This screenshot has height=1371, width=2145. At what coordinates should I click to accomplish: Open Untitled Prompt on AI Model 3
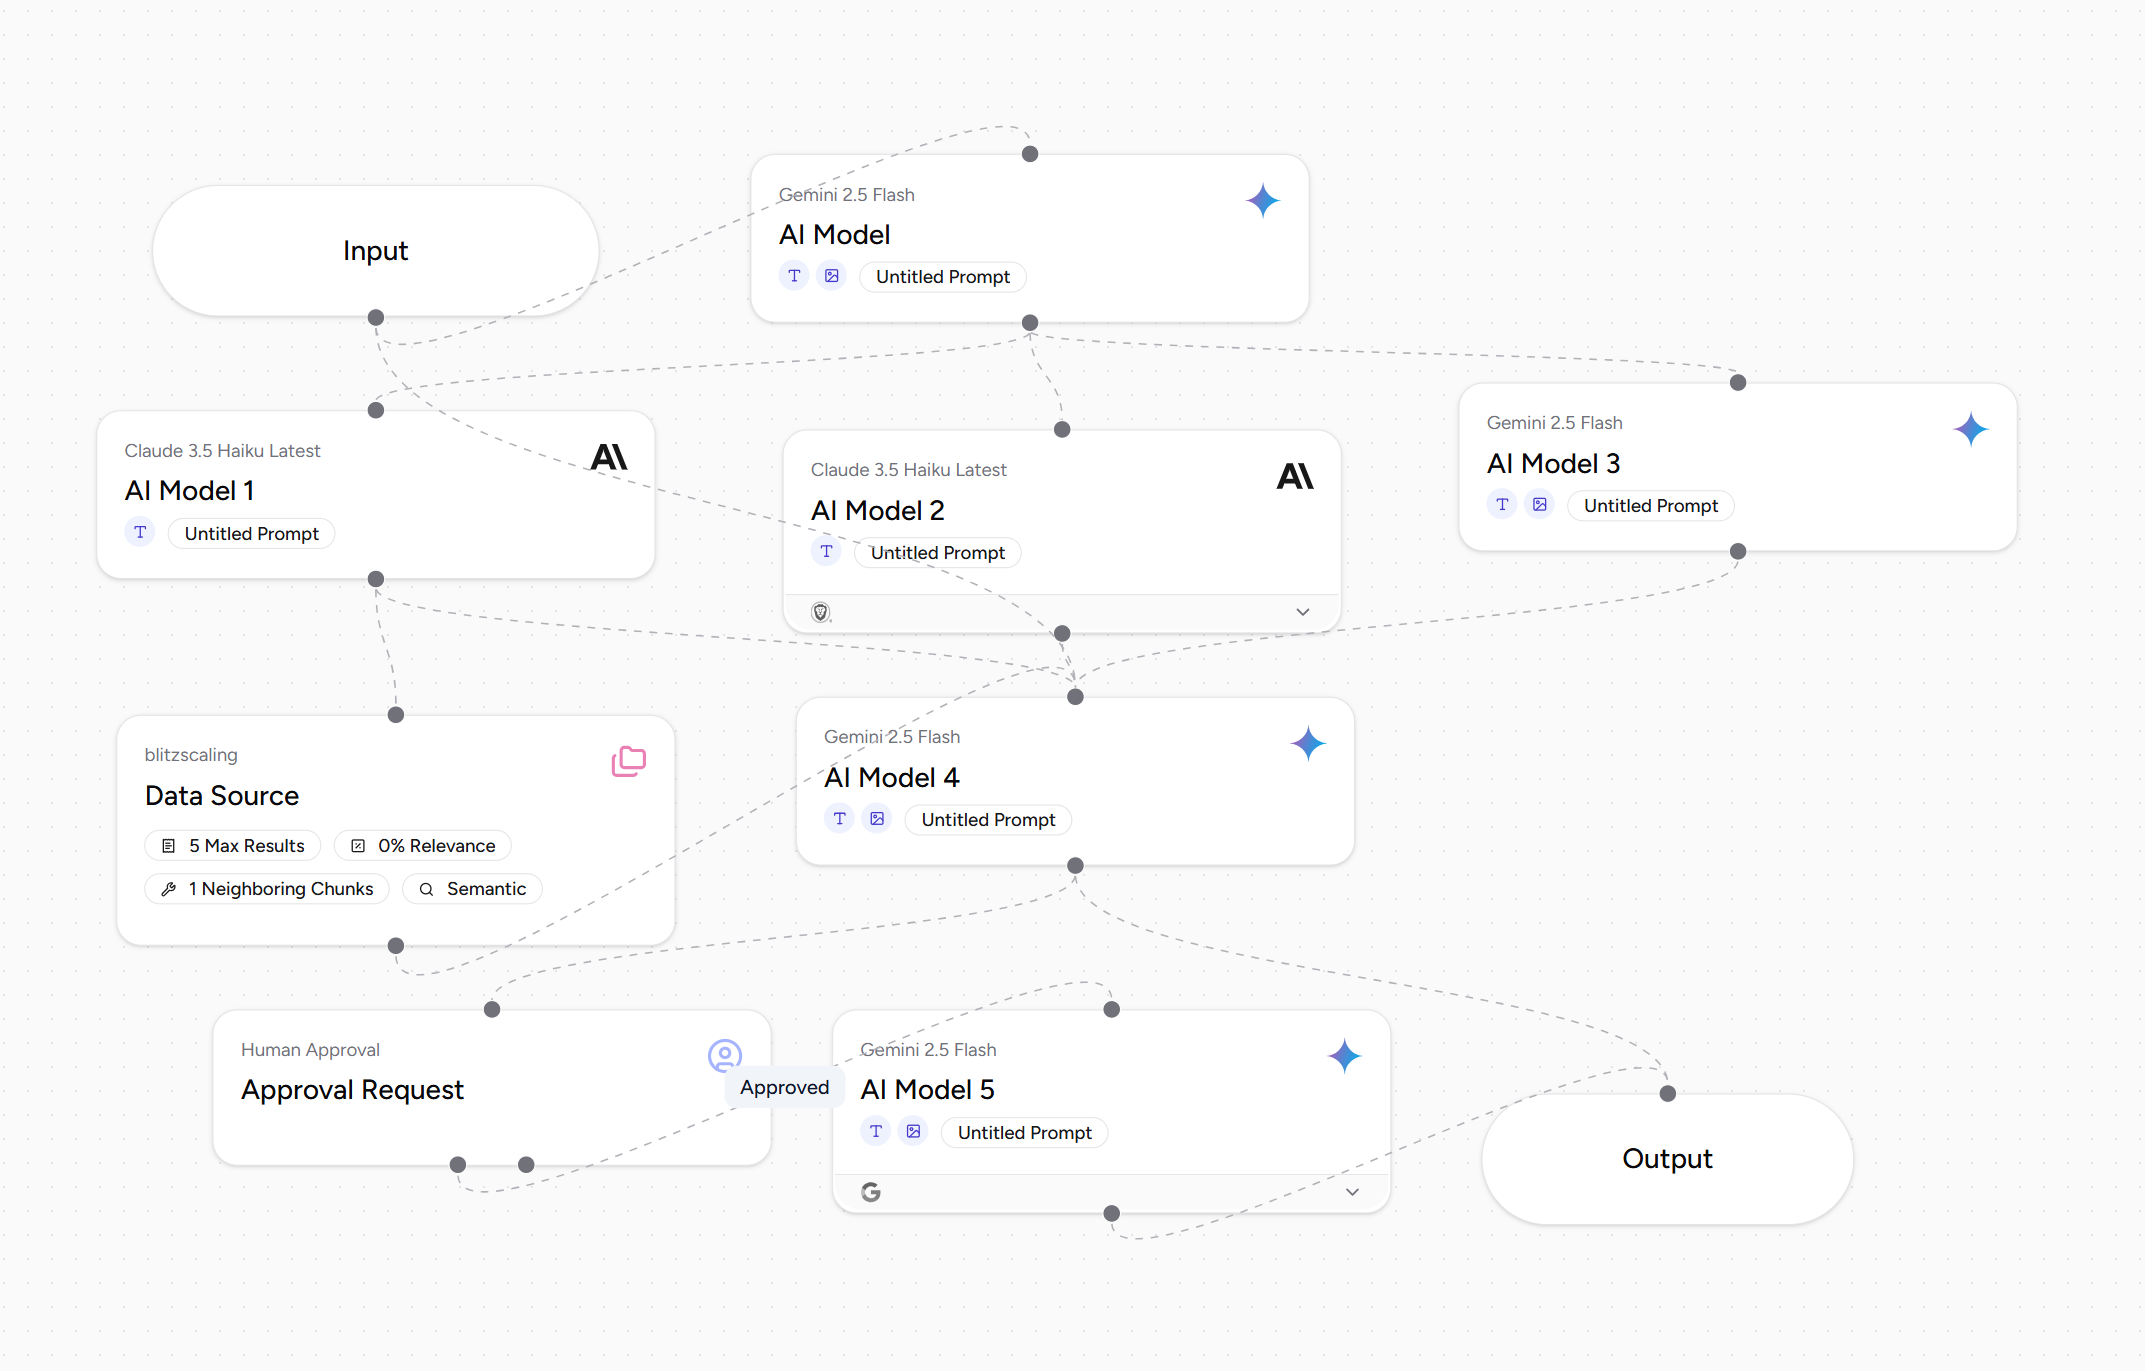[x=1650, y=506]
